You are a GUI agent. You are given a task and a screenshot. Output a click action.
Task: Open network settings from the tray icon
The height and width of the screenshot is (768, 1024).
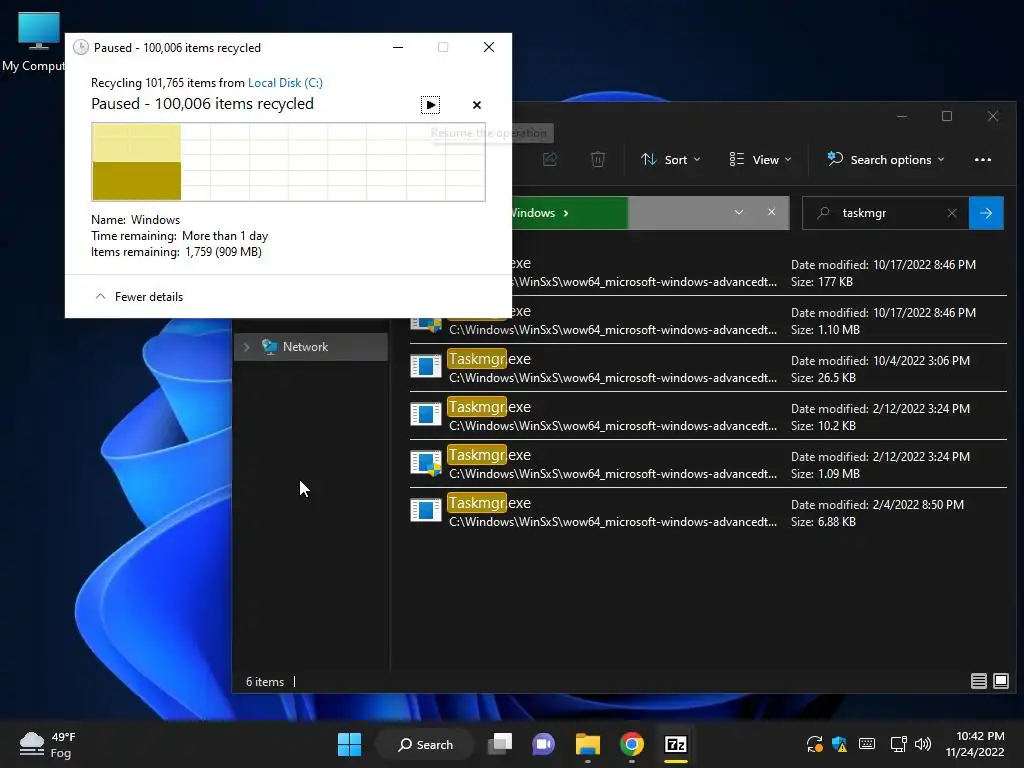(x=899, y=744)
